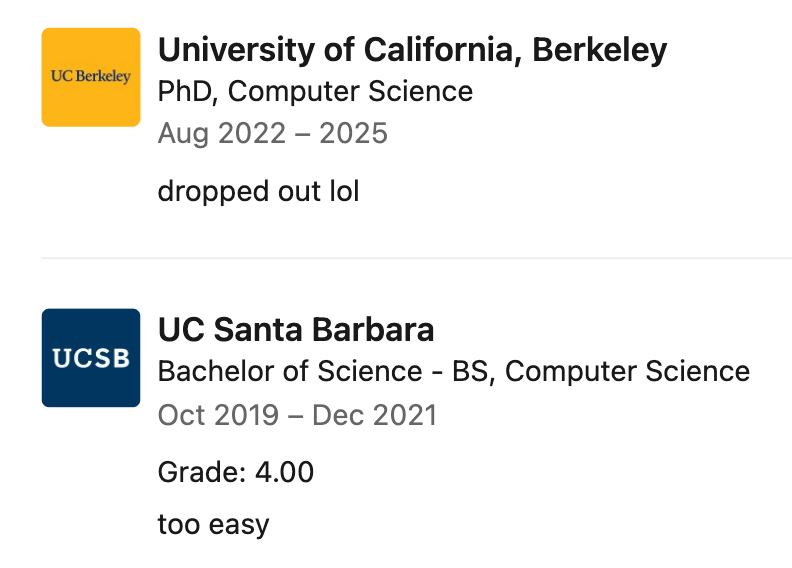Click the "dropped out lol" description
This screenshot has height=568, width=792.
click(258, 191)
